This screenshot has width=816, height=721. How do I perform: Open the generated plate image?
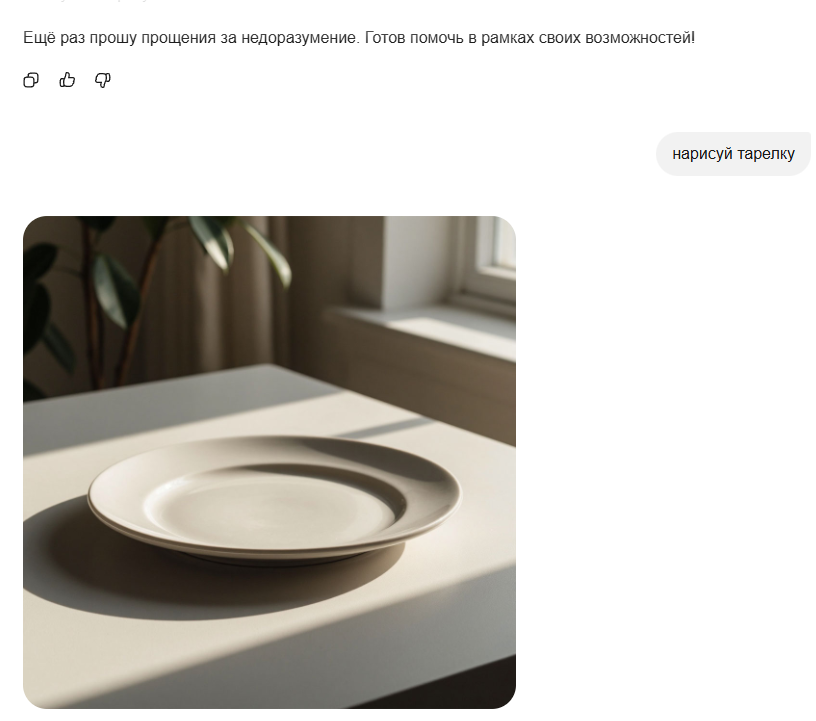pyautogui.click(x=270, y=462)
